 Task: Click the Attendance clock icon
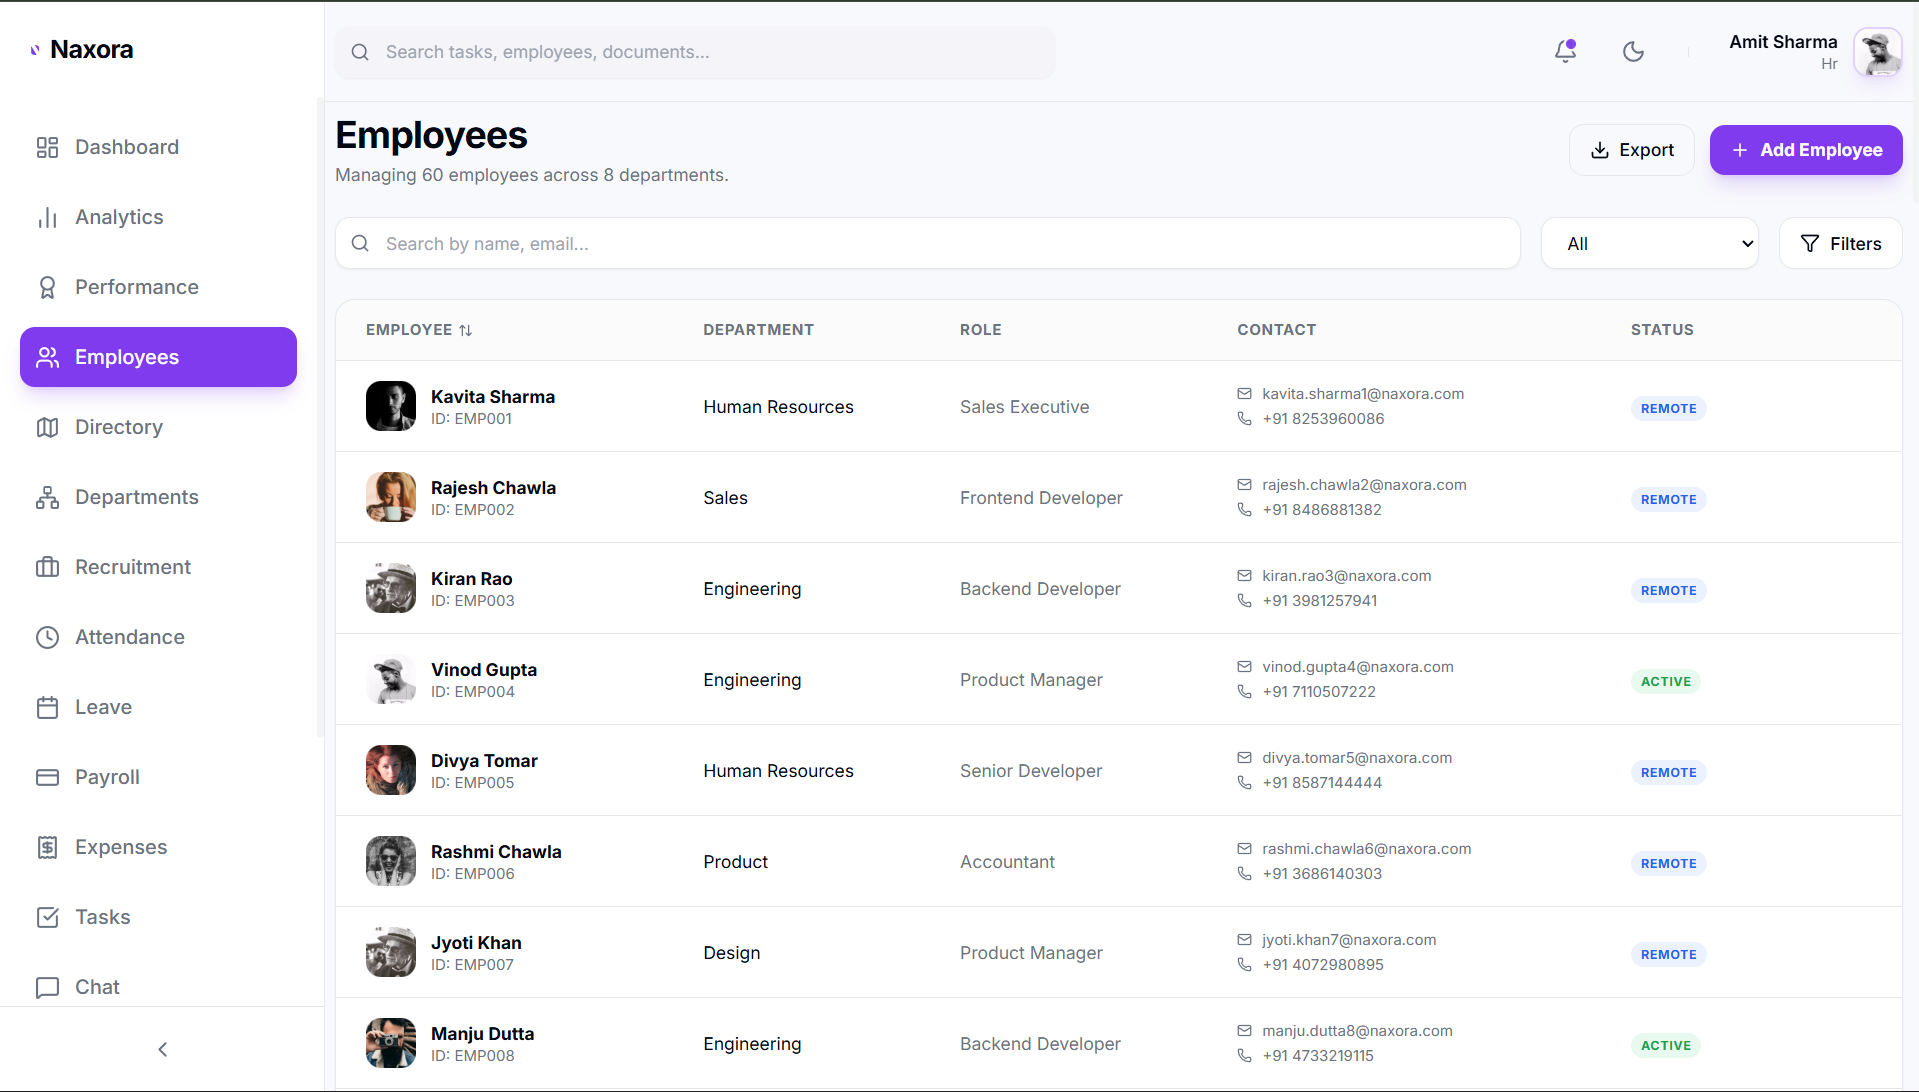(x=47, y=637)
